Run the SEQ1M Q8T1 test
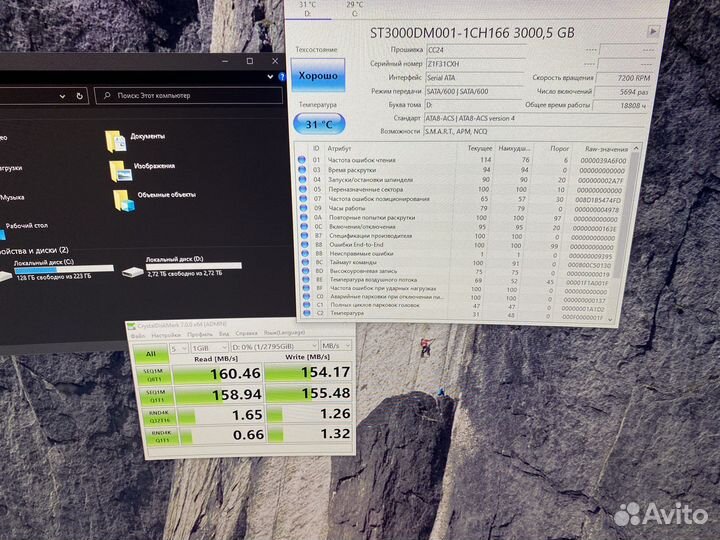This screenshot has width=720, height=540. (x=154, y=375)
